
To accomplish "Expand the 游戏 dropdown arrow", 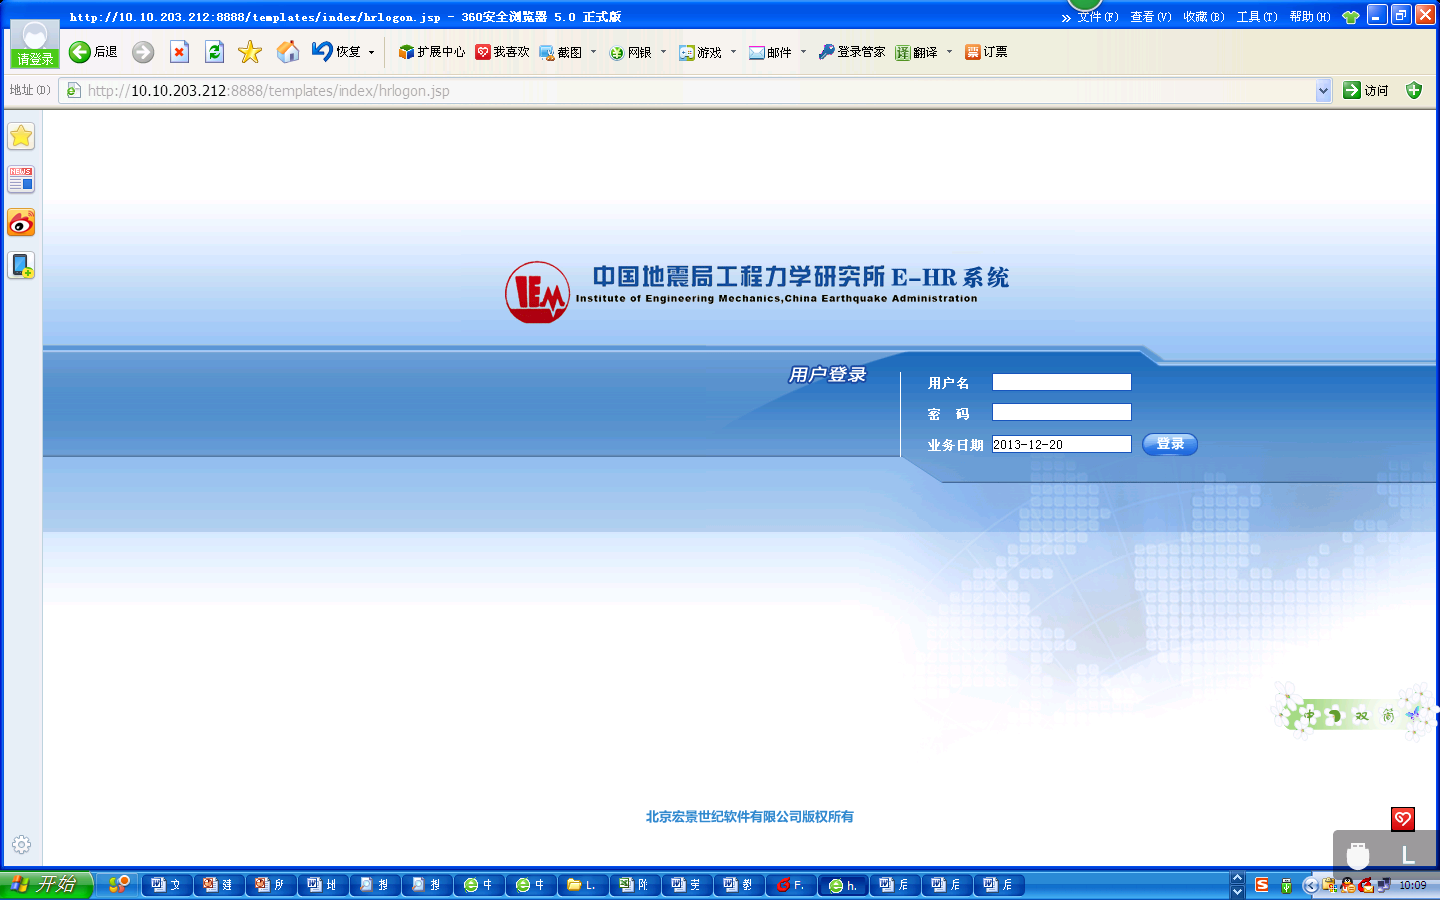I will pyautogui.click(x=734, y=52).
